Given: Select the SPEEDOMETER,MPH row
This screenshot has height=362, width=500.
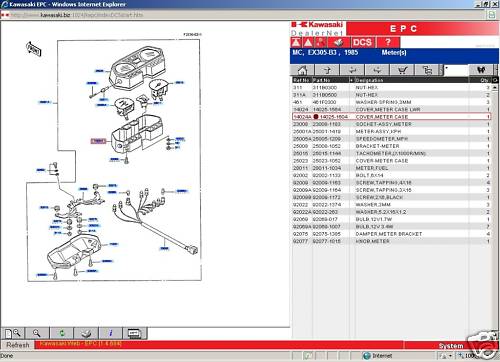Looking at the screenshot, I should point(392,139).
